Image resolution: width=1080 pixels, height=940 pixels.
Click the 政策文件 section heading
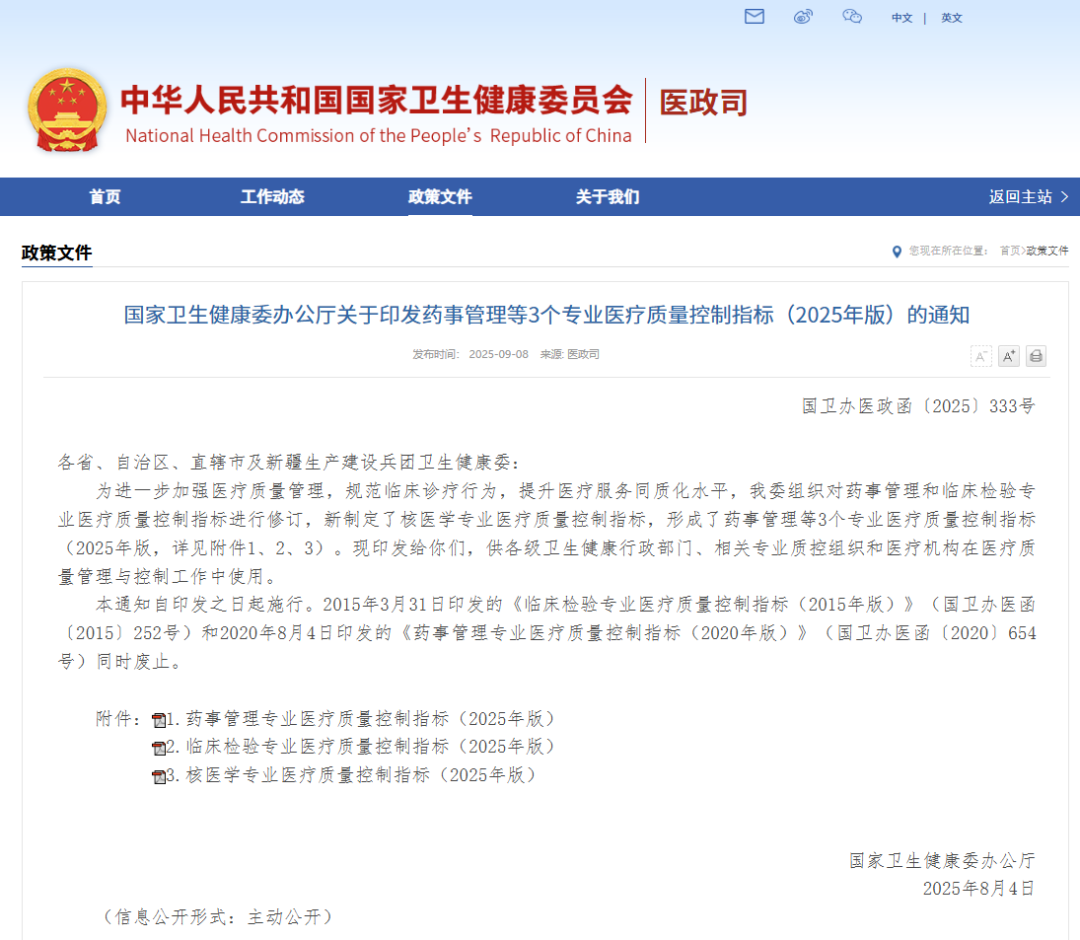pos(56,253)
